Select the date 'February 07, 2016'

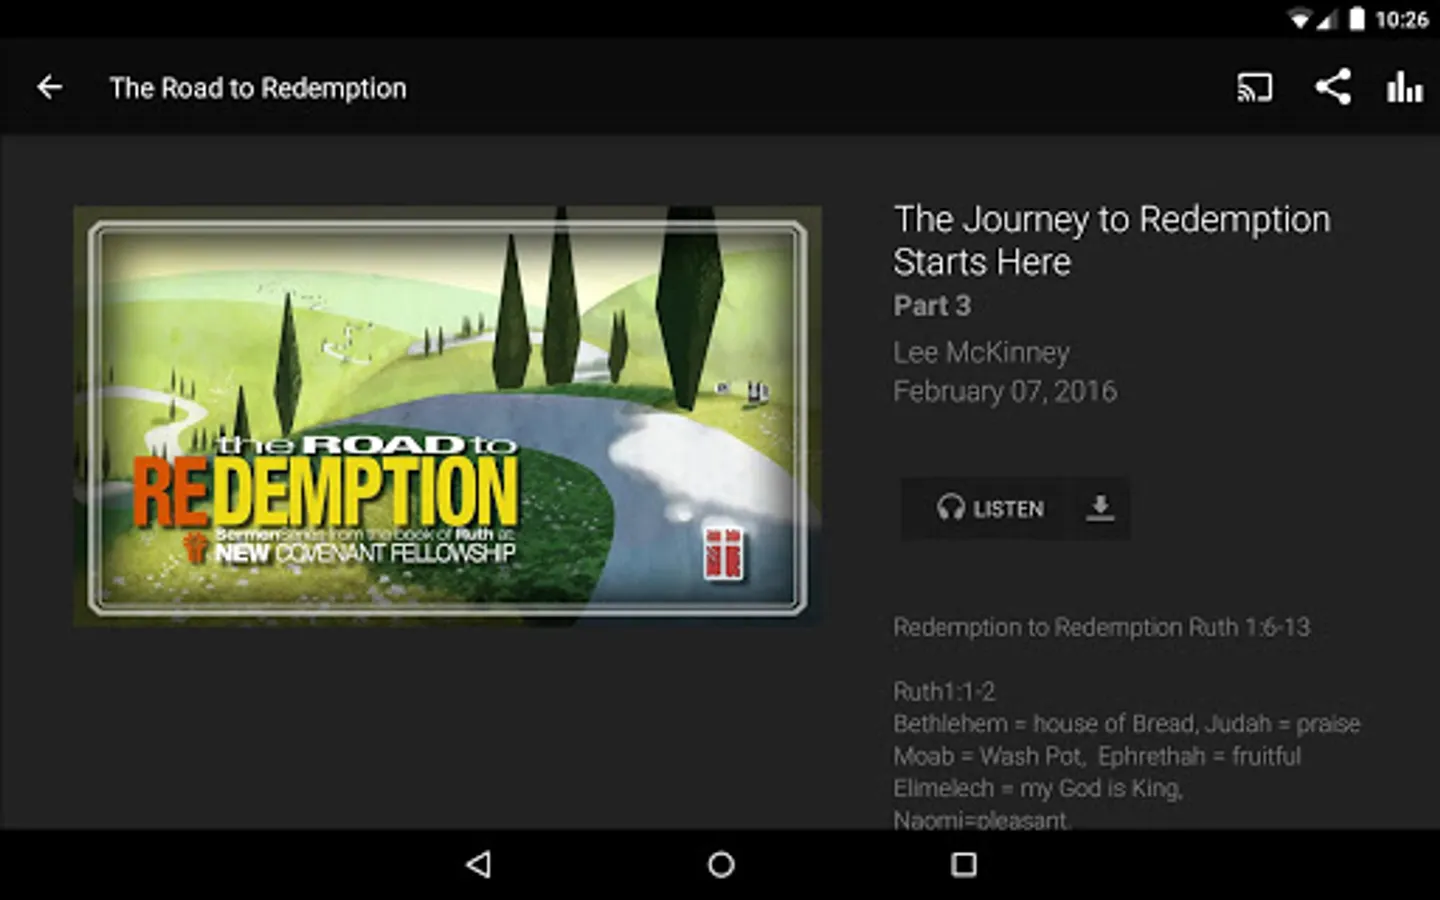click(x=1004, y=391)
